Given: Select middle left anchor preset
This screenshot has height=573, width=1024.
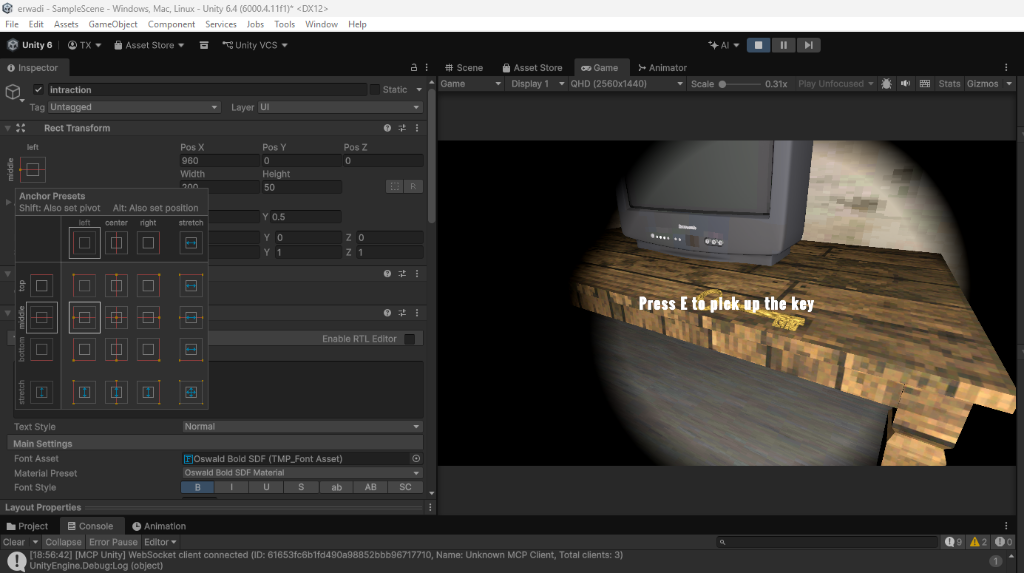Looking at the screenshot, I should tap(84, 318).
